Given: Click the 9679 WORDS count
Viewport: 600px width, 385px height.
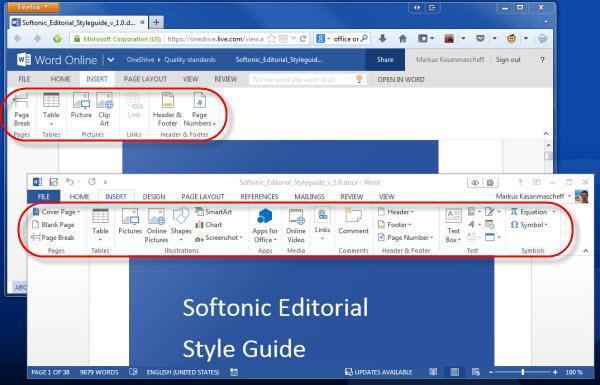Looking at the screenshot, I should coord(99,372).
